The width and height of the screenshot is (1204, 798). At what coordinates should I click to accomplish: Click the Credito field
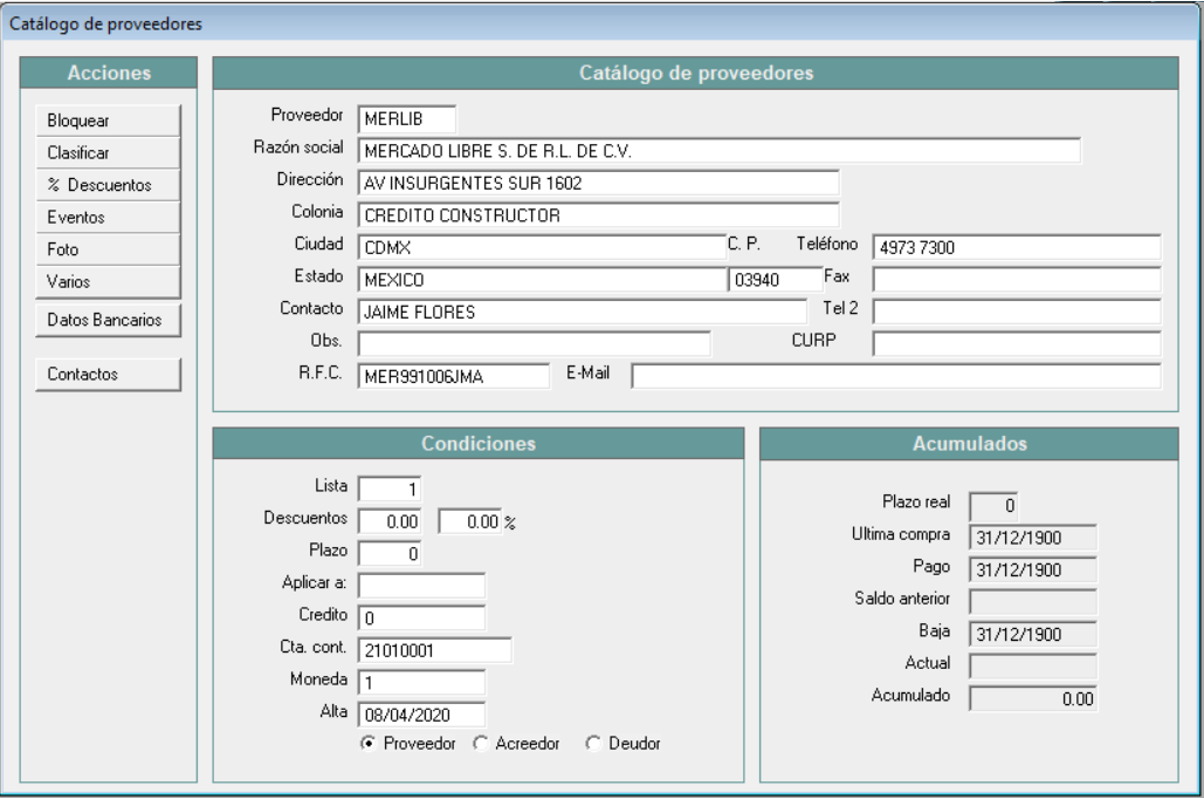pyautogui.click(x=421, y=618)
